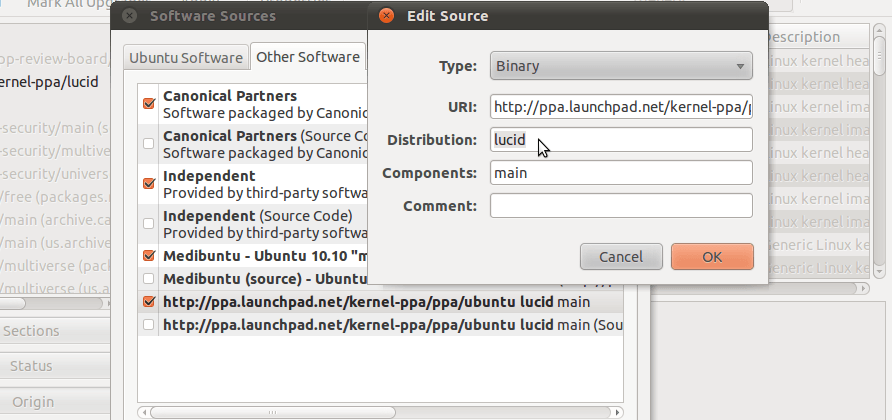Uncheck the first Canonical Partners checkbox
892x420 pixels.
point(149,103)
